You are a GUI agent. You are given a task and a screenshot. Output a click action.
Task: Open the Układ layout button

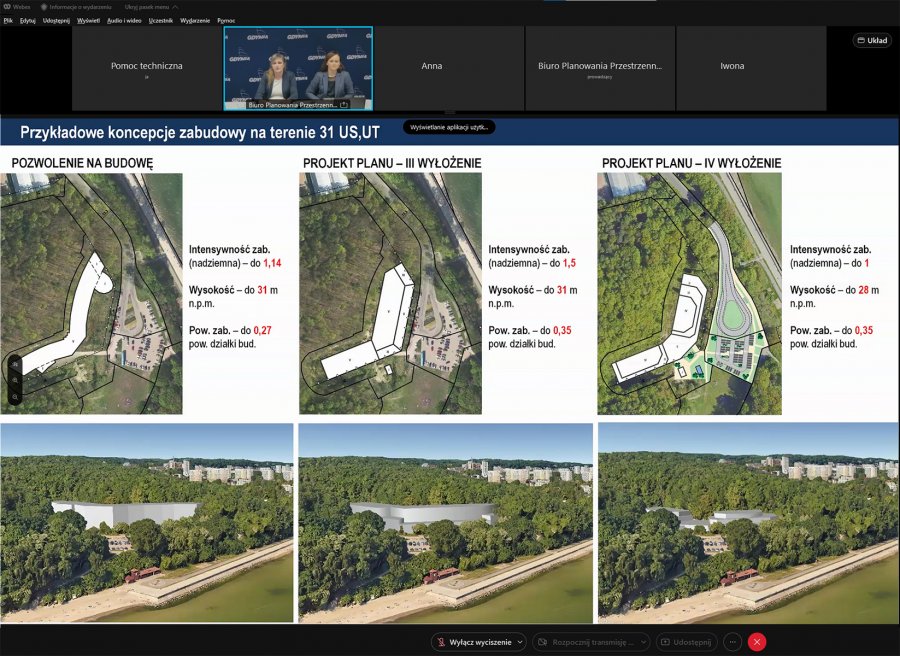tap(872, 41)
